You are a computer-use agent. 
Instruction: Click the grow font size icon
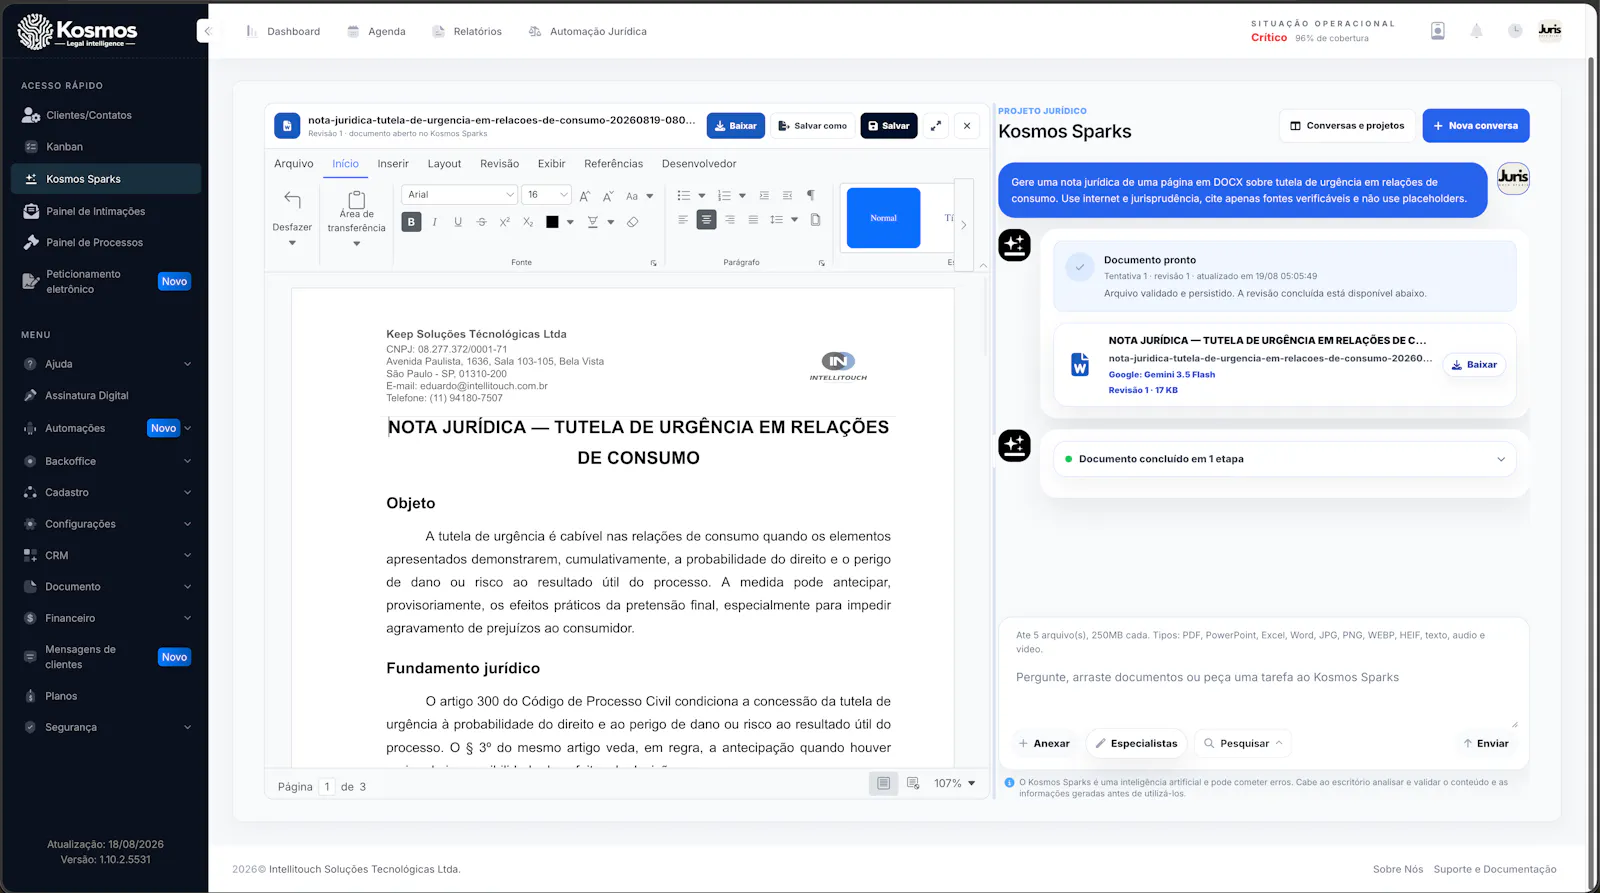pos(585,196)
